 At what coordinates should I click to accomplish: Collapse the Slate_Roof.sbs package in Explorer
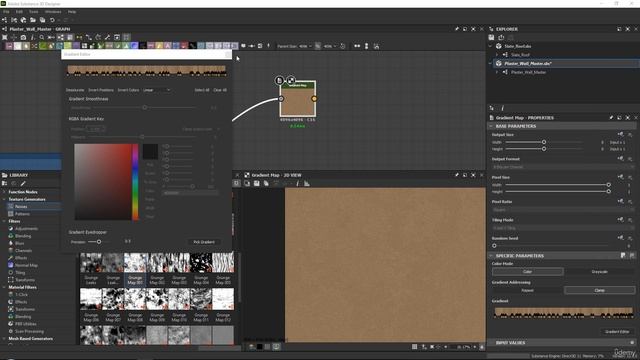point(491,46)
